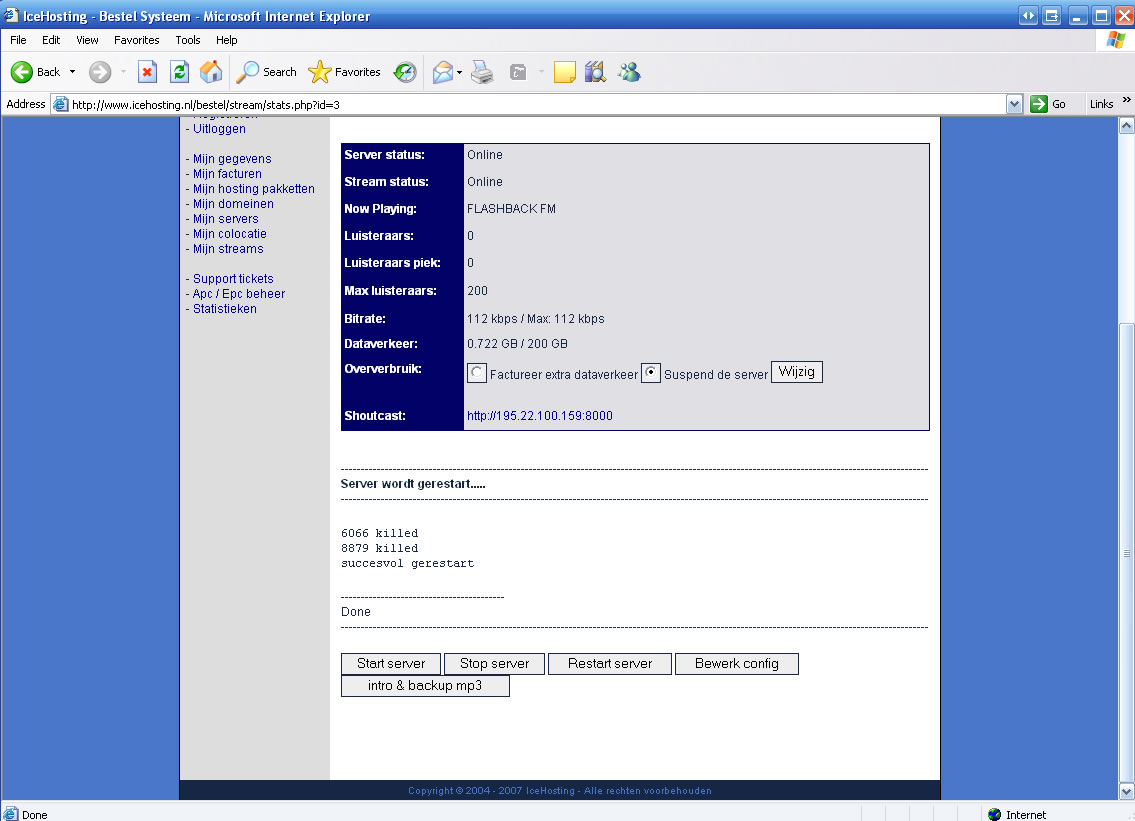Expand the Links toolbar chevron

tap(1127, 101)
